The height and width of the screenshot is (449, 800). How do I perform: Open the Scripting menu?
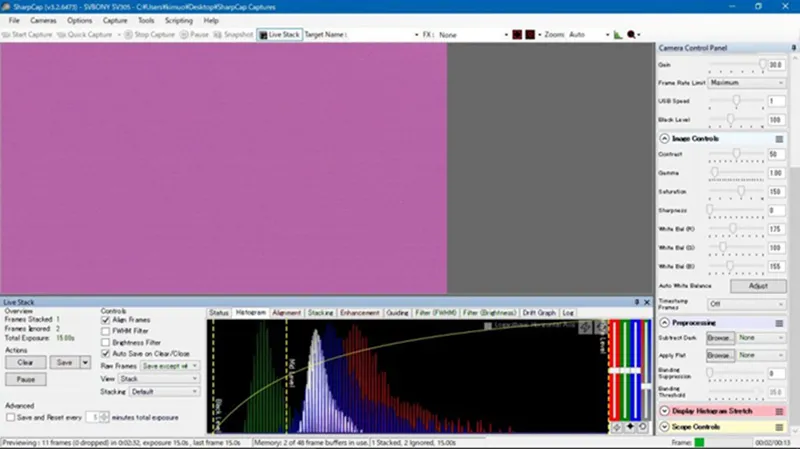(x=179, y=20)
